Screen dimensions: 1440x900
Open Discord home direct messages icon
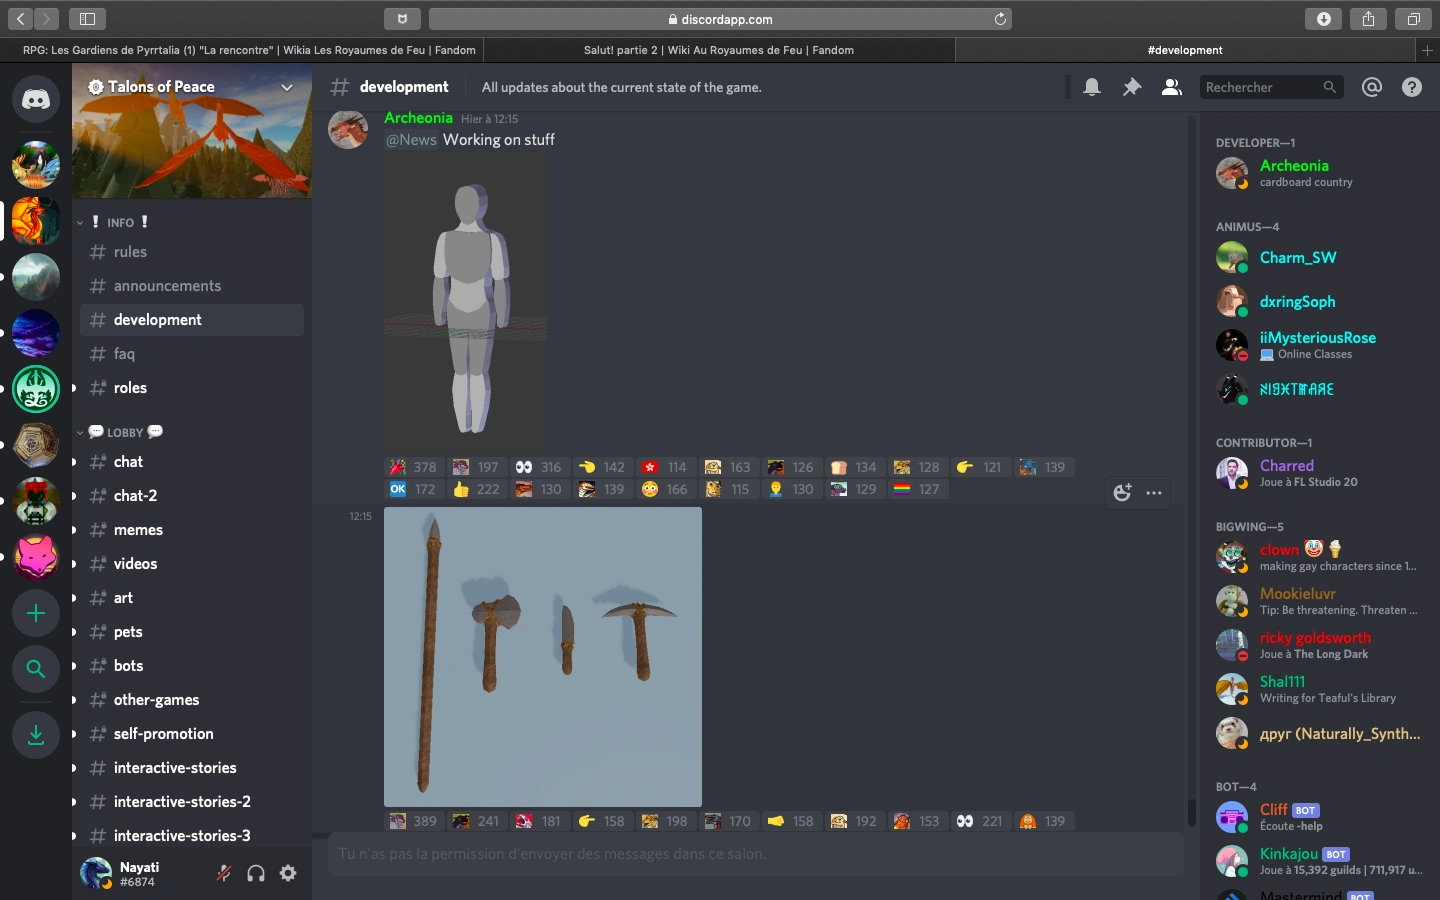(x=36, y=99)
